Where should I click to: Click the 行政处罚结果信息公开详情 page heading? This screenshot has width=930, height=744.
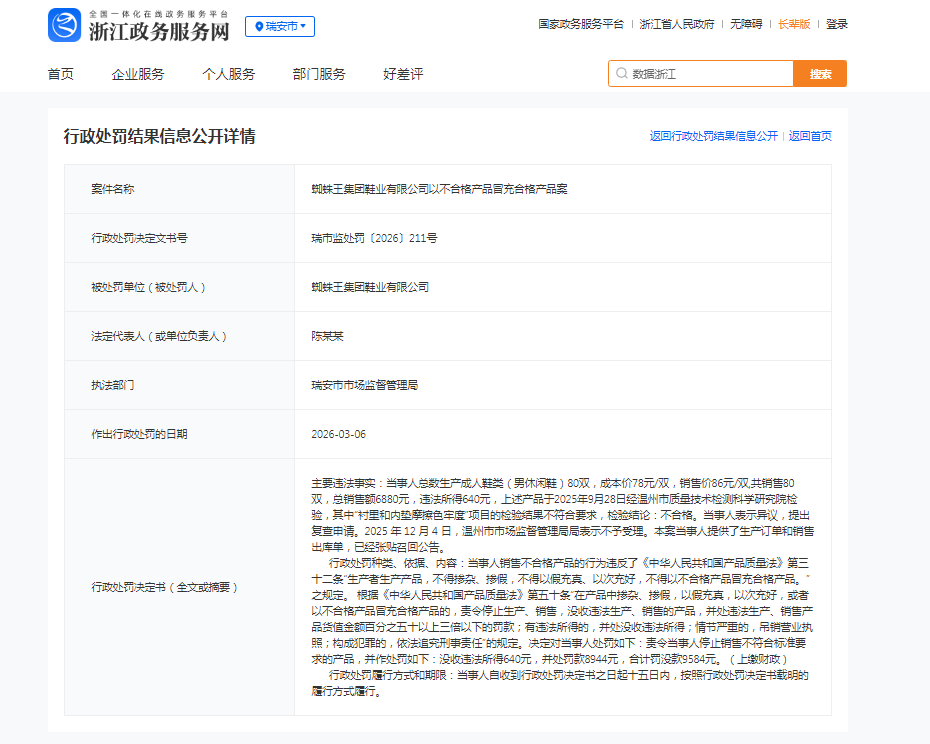[x=160, y=136]
